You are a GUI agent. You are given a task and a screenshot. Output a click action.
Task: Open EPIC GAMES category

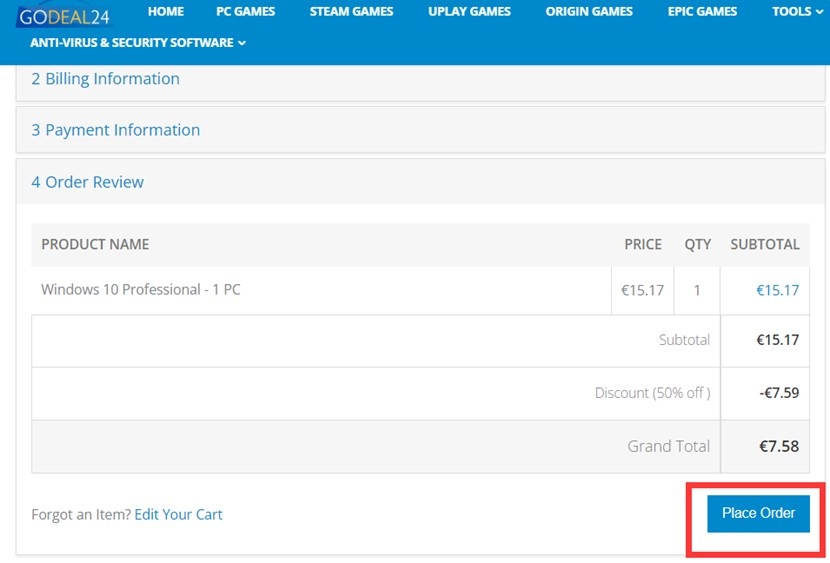tap(702, 12)
